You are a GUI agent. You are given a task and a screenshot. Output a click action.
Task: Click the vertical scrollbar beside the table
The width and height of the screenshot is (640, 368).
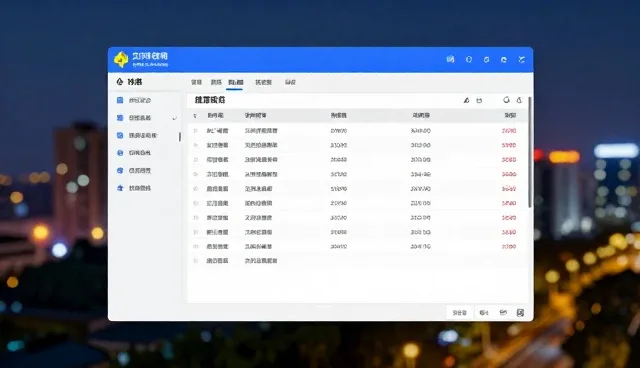(530, 152)
